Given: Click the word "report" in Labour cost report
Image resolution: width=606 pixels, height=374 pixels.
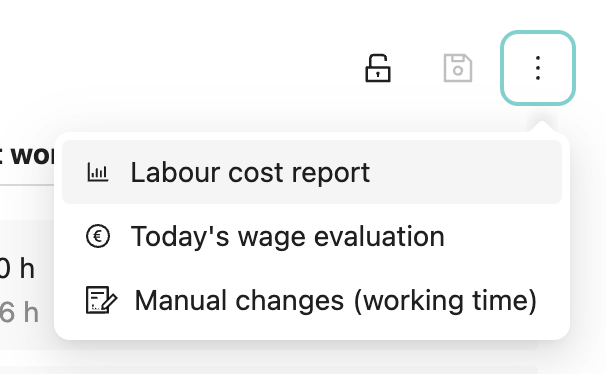Looking at the screenshot, I should pos(330,173).
